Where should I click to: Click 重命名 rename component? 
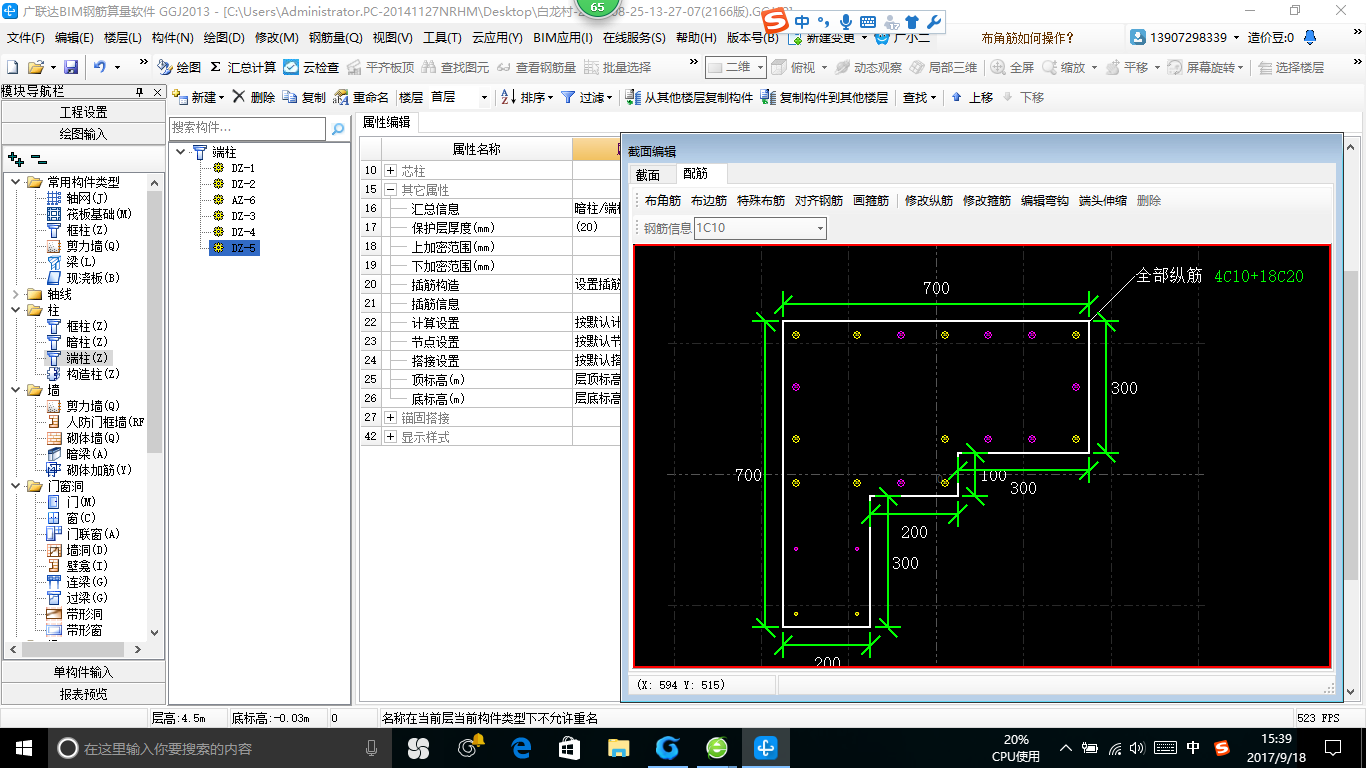361,97
